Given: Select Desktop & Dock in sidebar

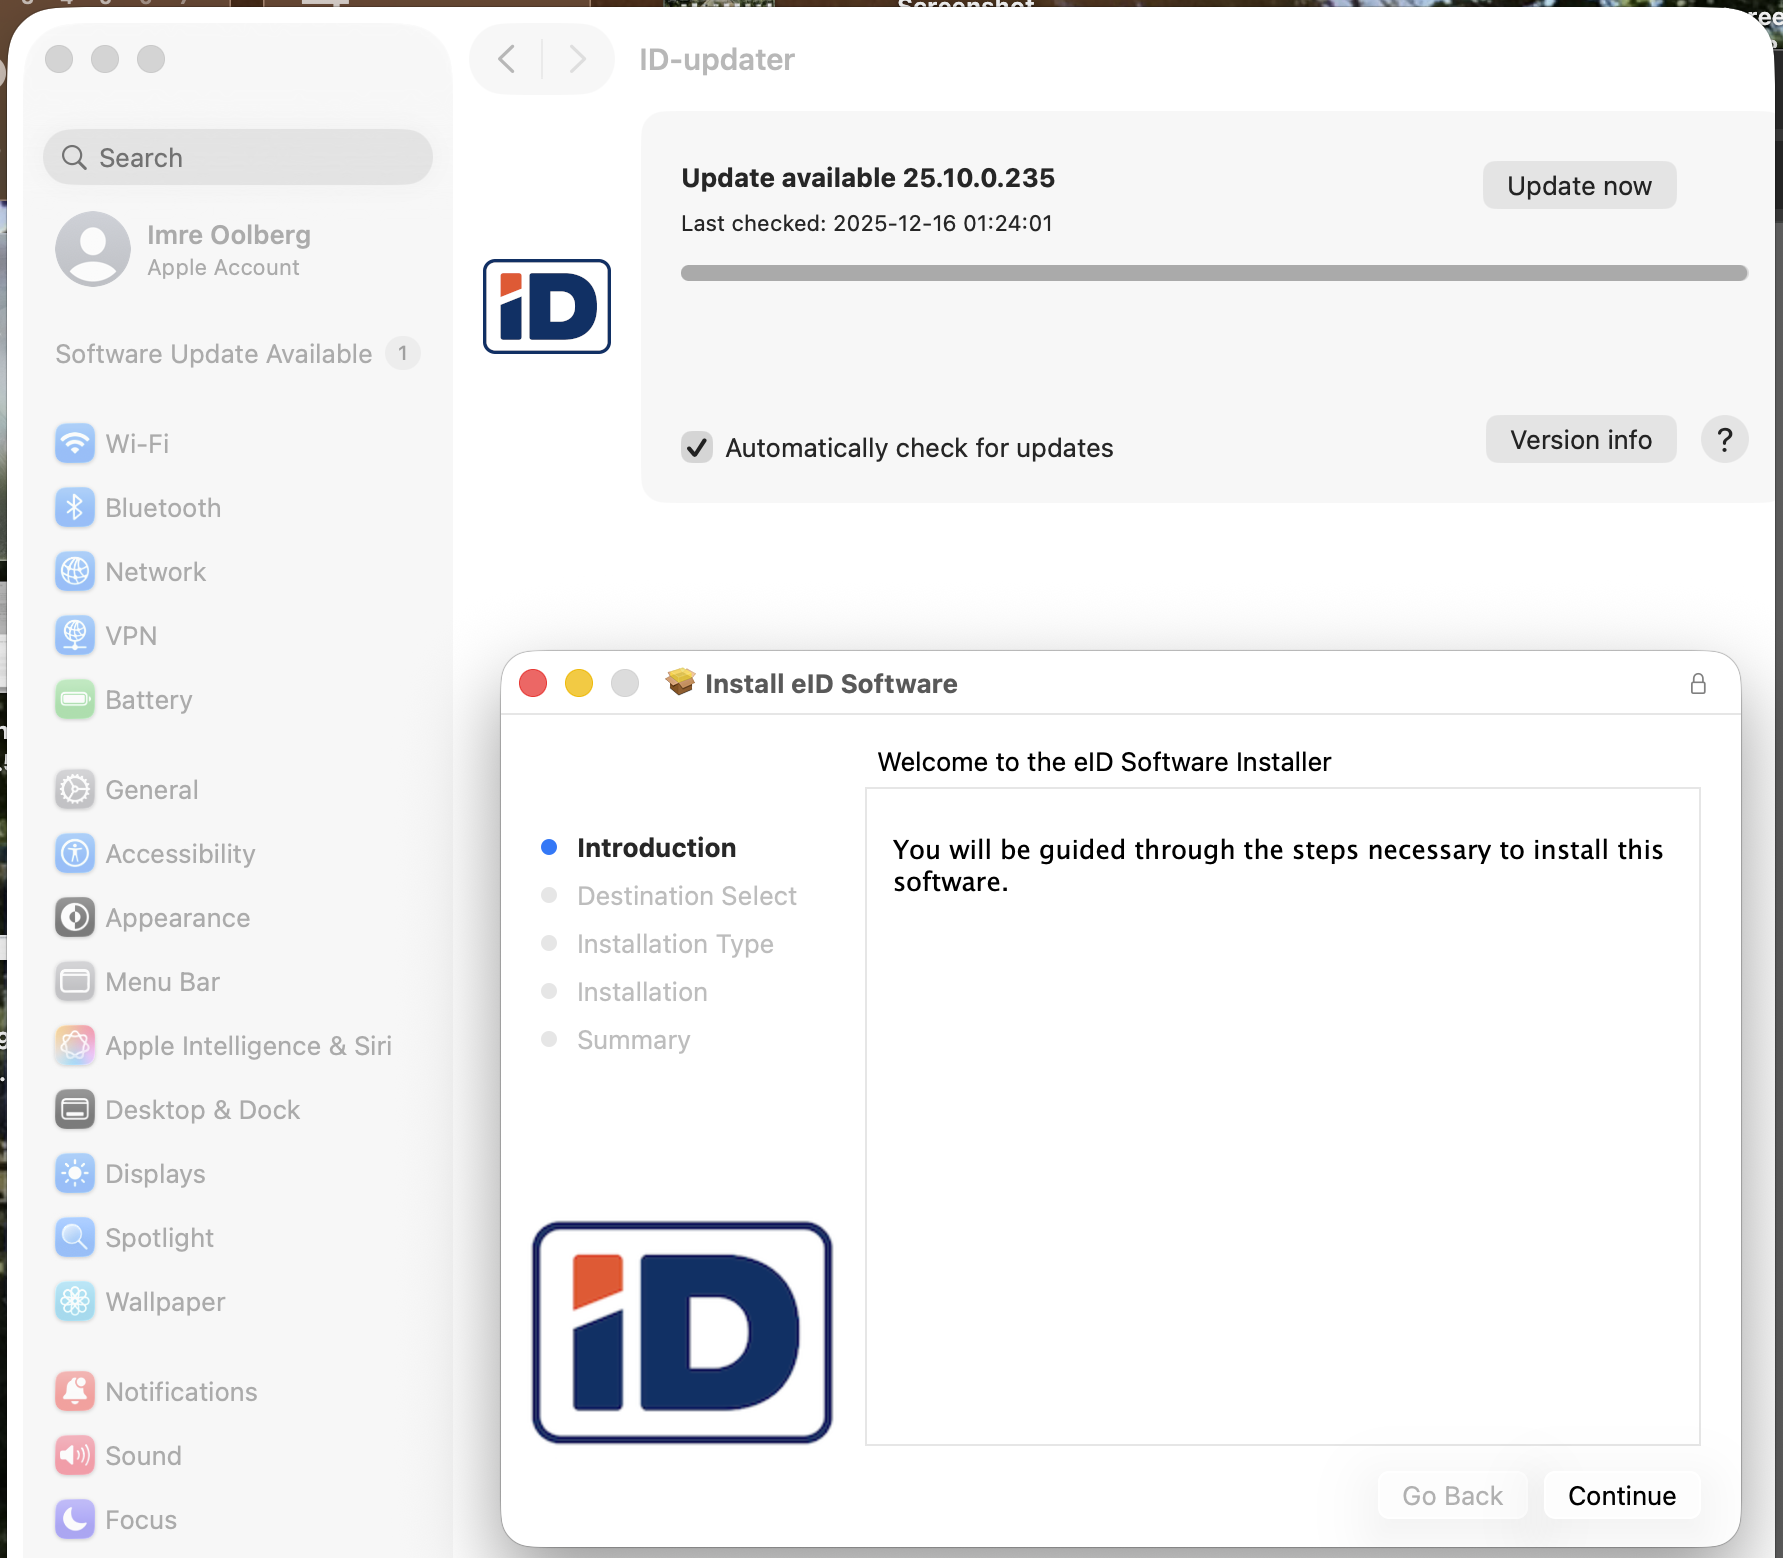Looking at the screenshot, I should click(x=202, y=1110).
